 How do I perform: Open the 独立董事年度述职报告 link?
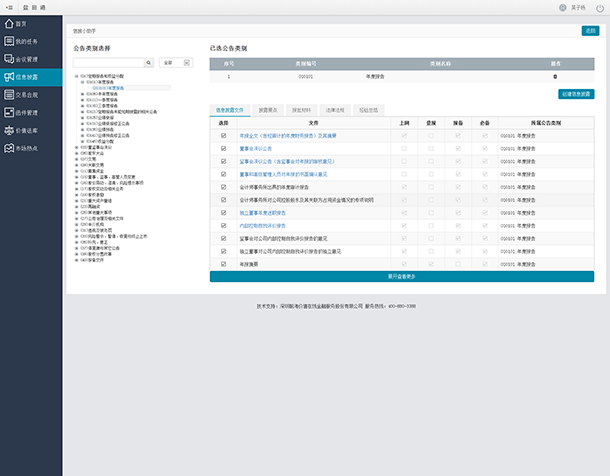[x=263, y=213]
